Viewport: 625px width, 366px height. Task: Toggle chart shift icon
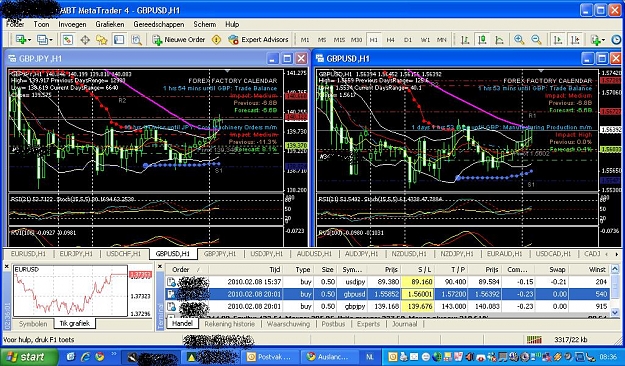pyautogui.click(x=575, y=39)
